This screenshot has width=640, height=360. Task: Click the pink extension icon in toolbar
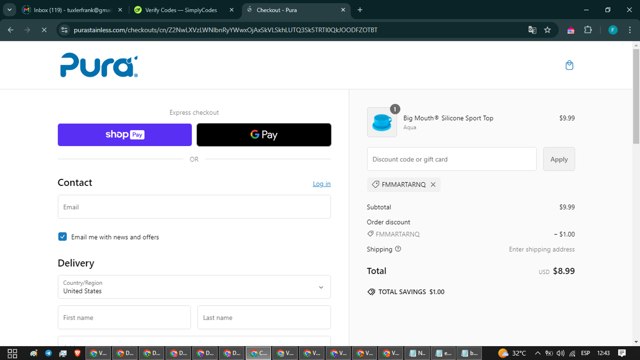(x=571, y=30)
